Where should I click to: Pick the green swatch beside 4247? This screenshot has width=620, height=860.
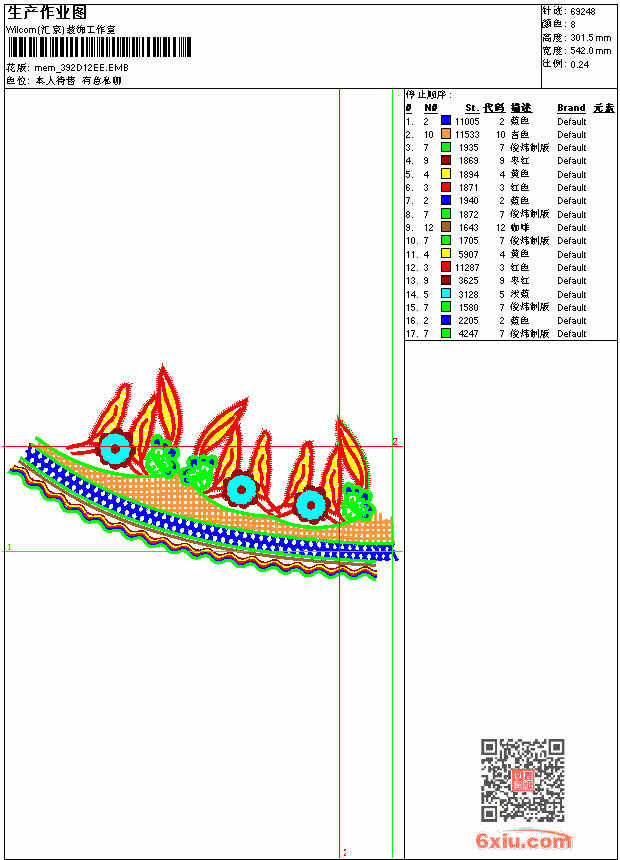446,333
